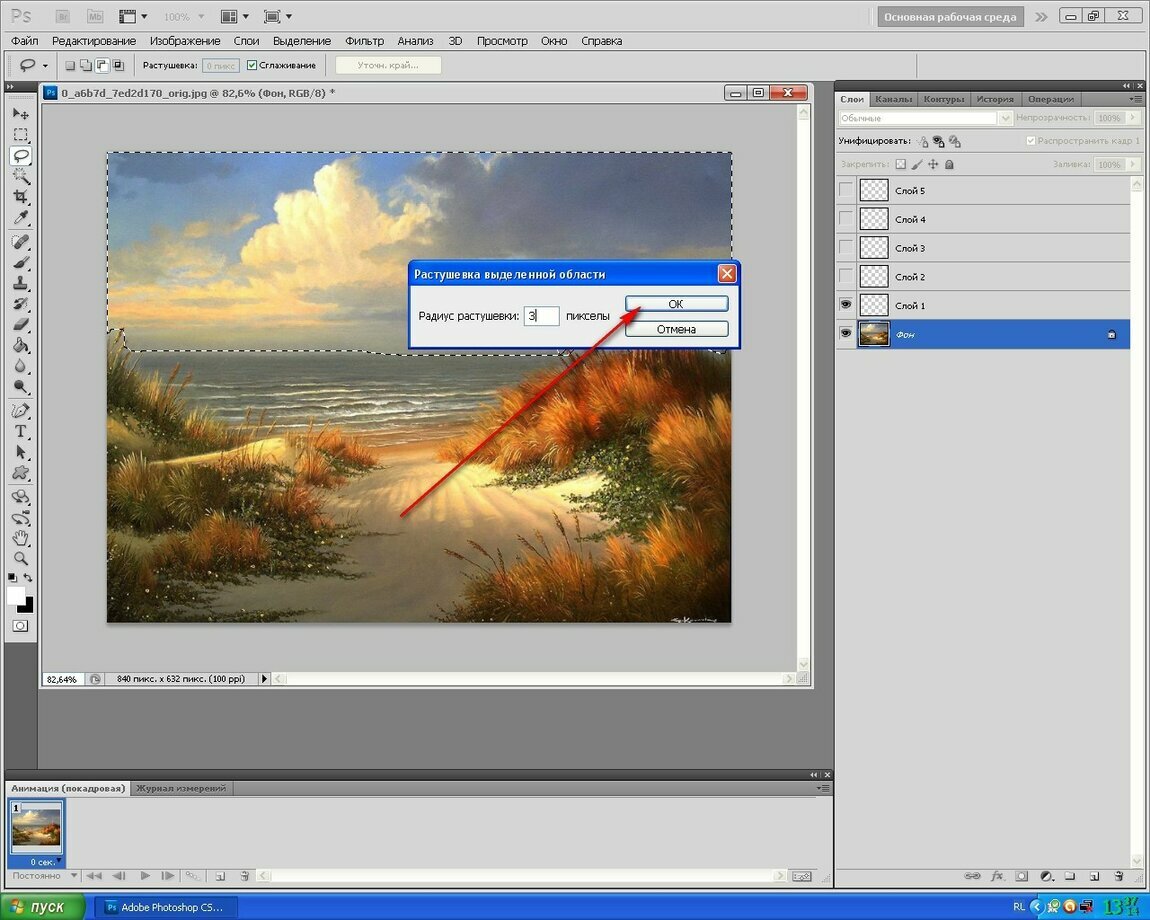Open the Layers panel options menu
The image size is (1150, 920).
(1135, 98)
